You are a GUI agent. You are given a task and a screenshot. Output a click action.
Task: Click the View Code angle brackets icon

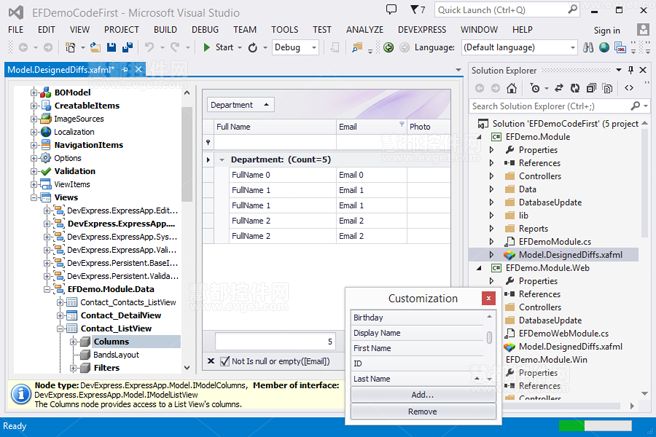[x=629, y=88]
